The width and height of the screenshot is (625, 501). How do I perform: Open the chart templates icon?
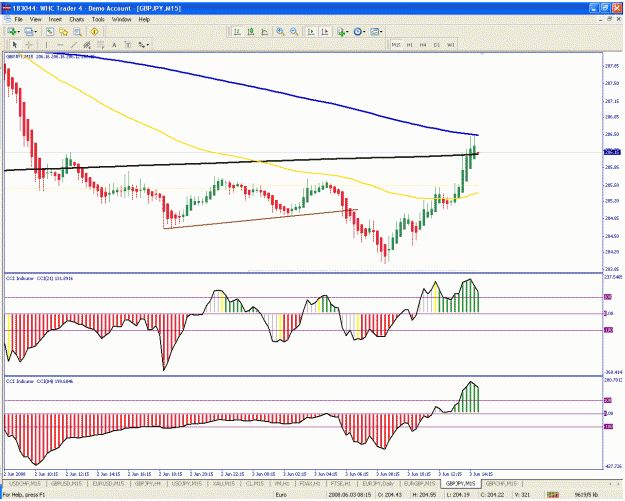[374, 32]
